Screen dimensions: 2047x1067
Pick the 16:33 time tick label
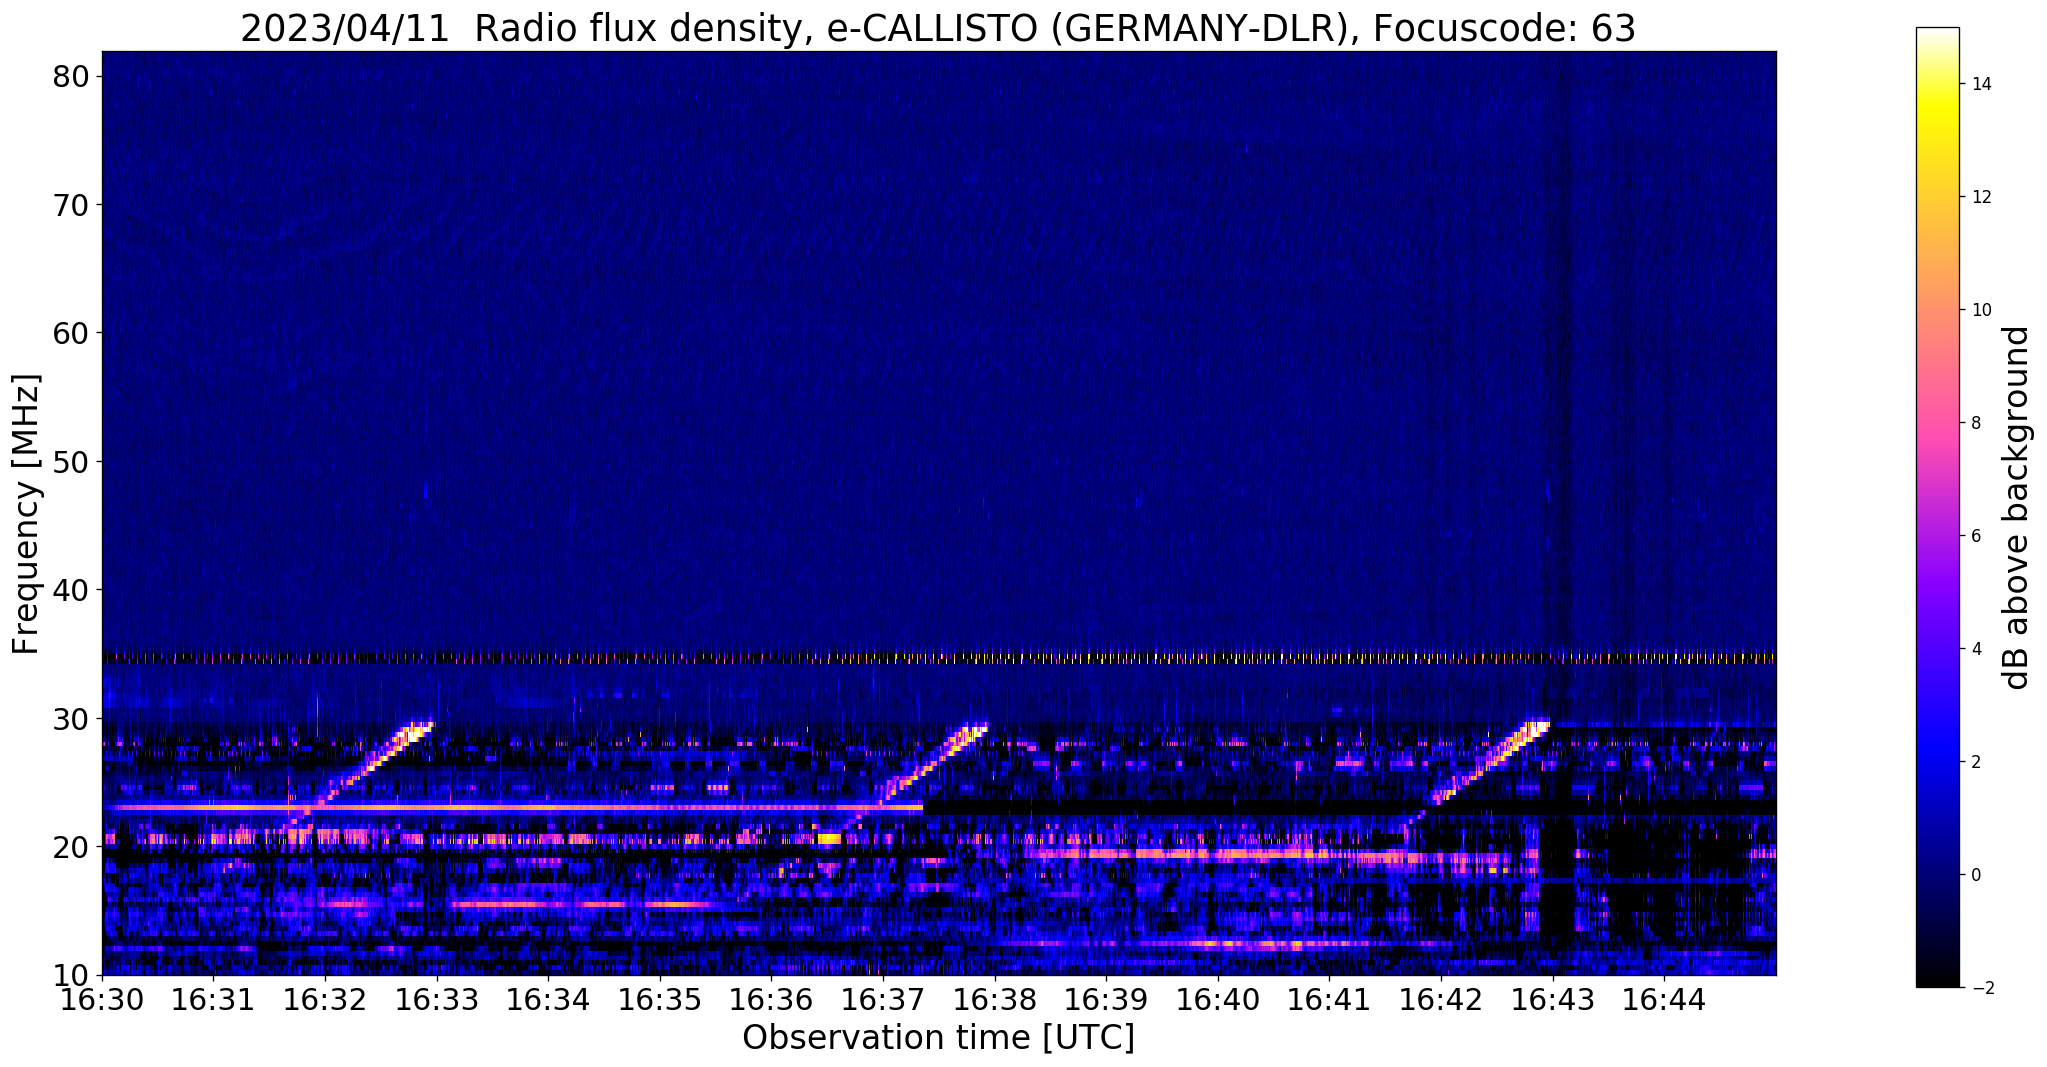437,999
